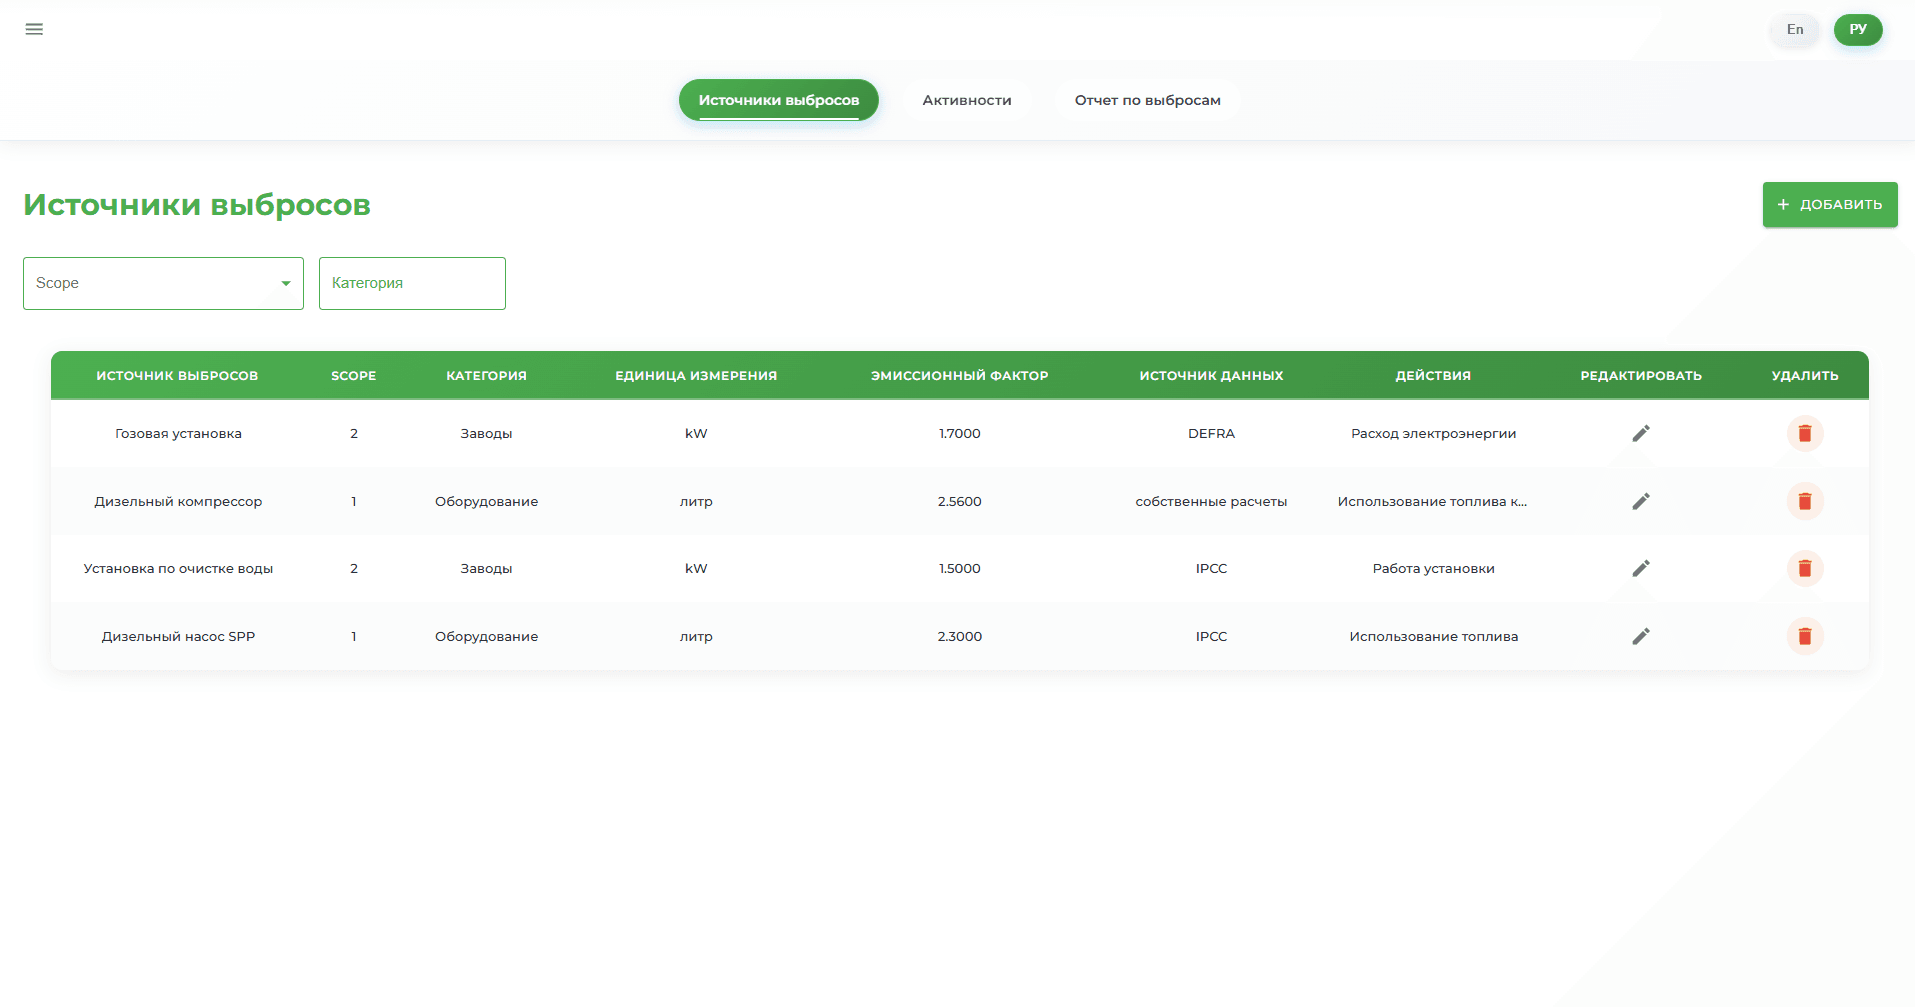Edit the Гозовая установка row

1640,433
